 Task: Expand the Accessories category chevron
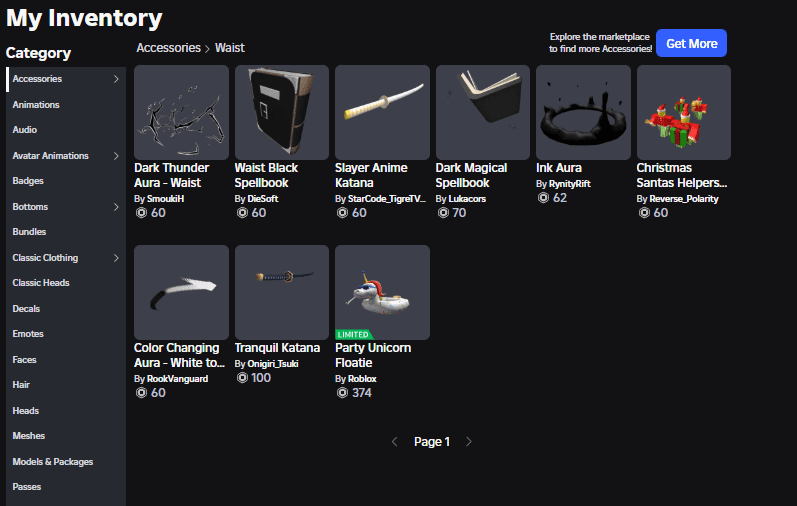116,79
